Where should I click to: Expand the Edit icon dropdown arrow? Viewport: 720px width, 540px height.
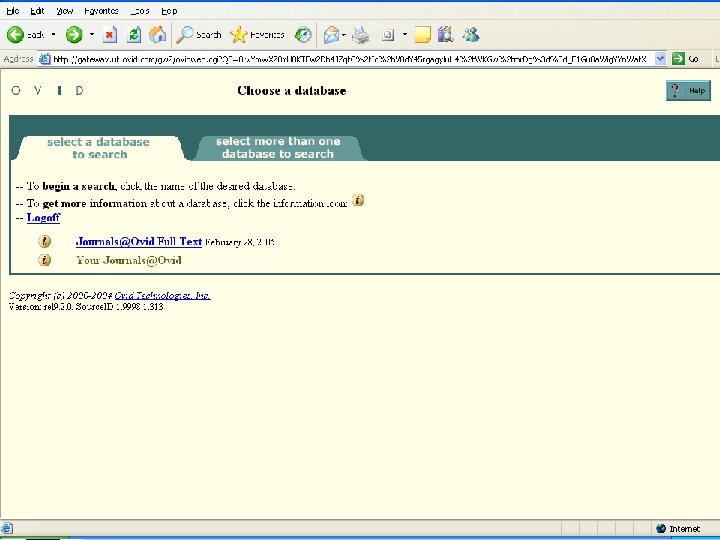(x=405, y=34)
